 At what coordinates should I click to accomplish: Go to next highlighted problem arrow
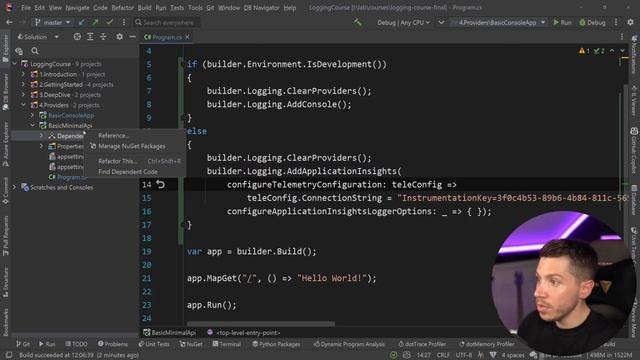[x=622, y=51]
